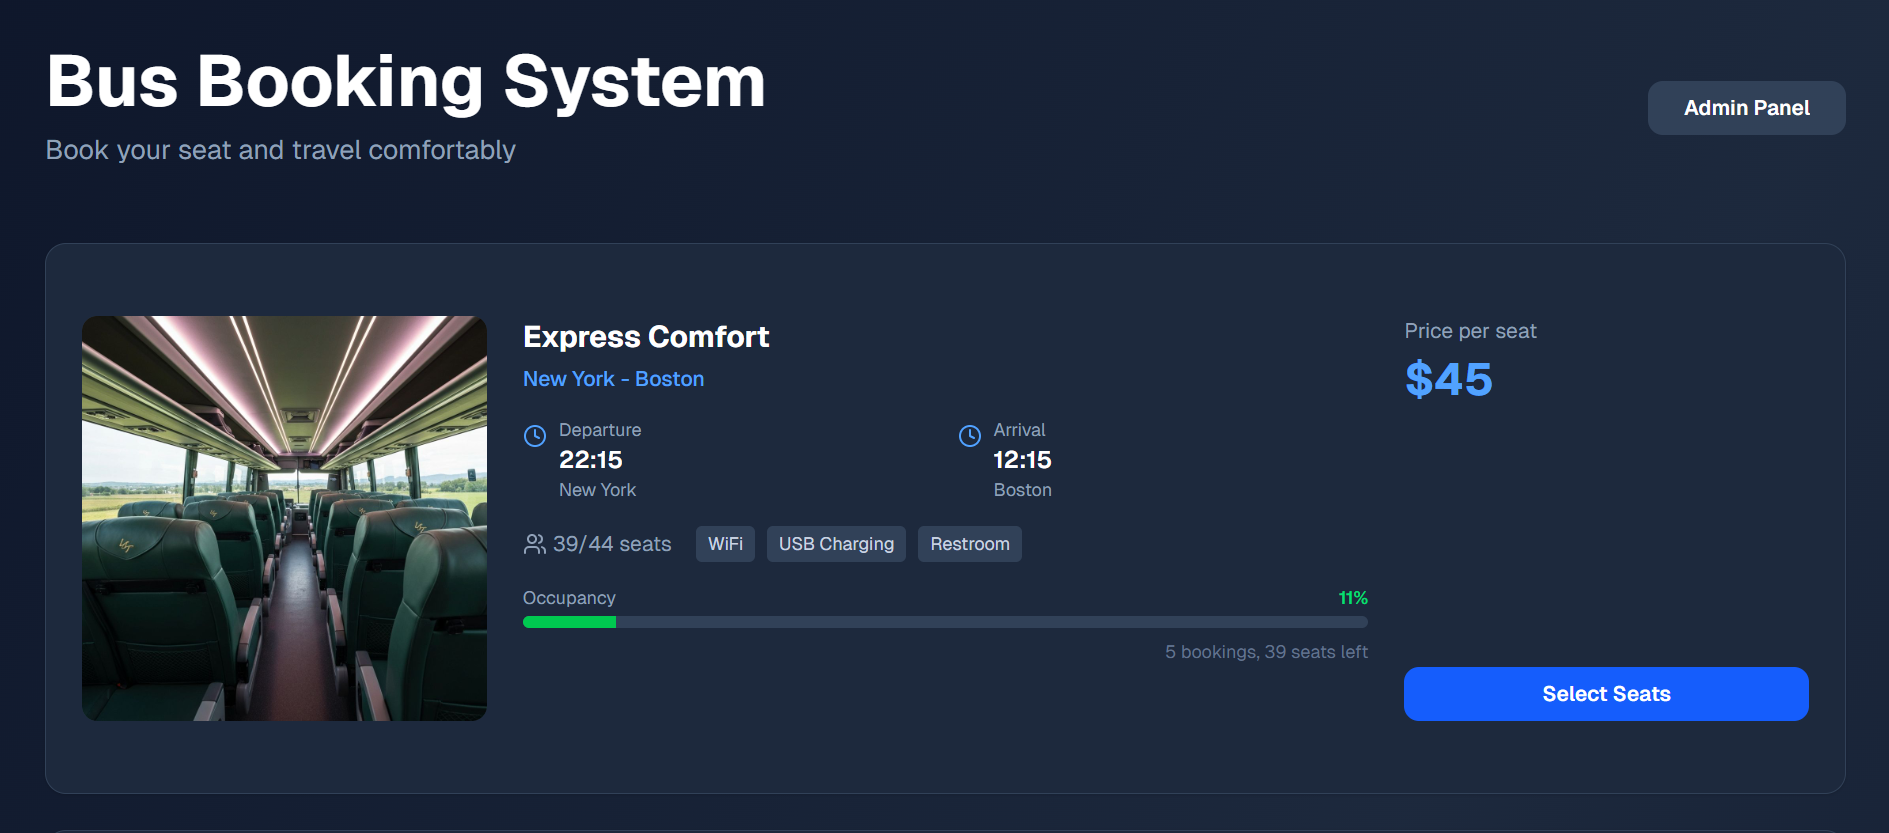Click the "5 bookings, 39 seats left" text
The height and width of the screenshot is (833, 1889).
click(1266, 652)
